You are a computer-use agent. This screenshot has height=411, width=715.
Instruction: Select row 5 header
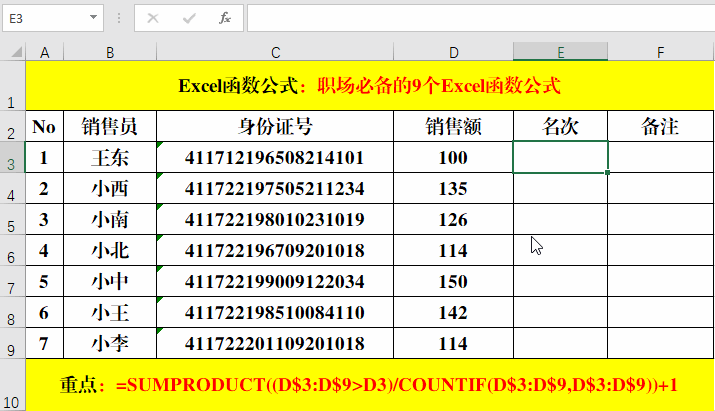12,219
